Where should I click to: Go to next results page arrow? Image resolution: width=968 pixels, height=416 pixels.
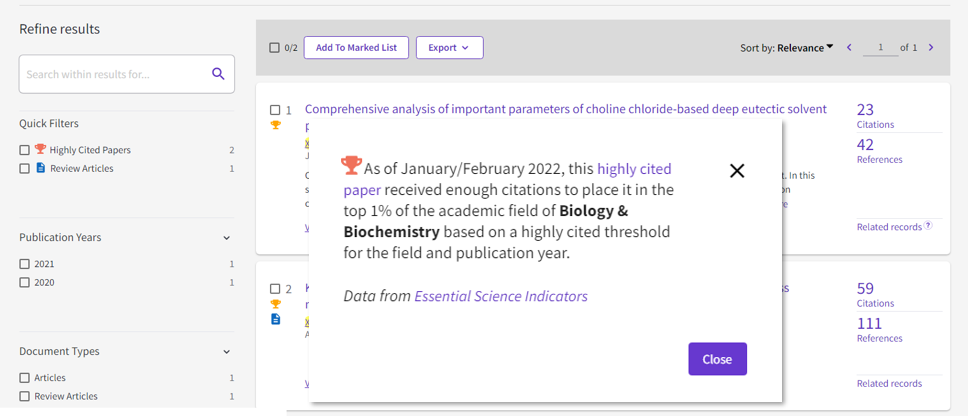[931, 47]
